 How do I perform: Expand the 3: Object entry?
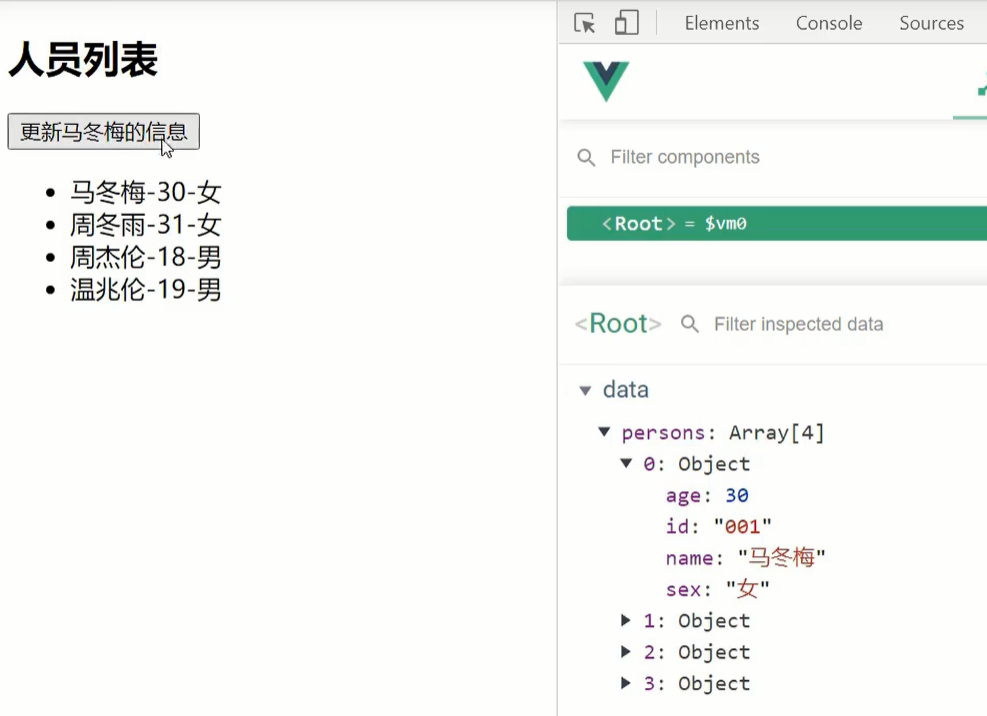(626, 683)
